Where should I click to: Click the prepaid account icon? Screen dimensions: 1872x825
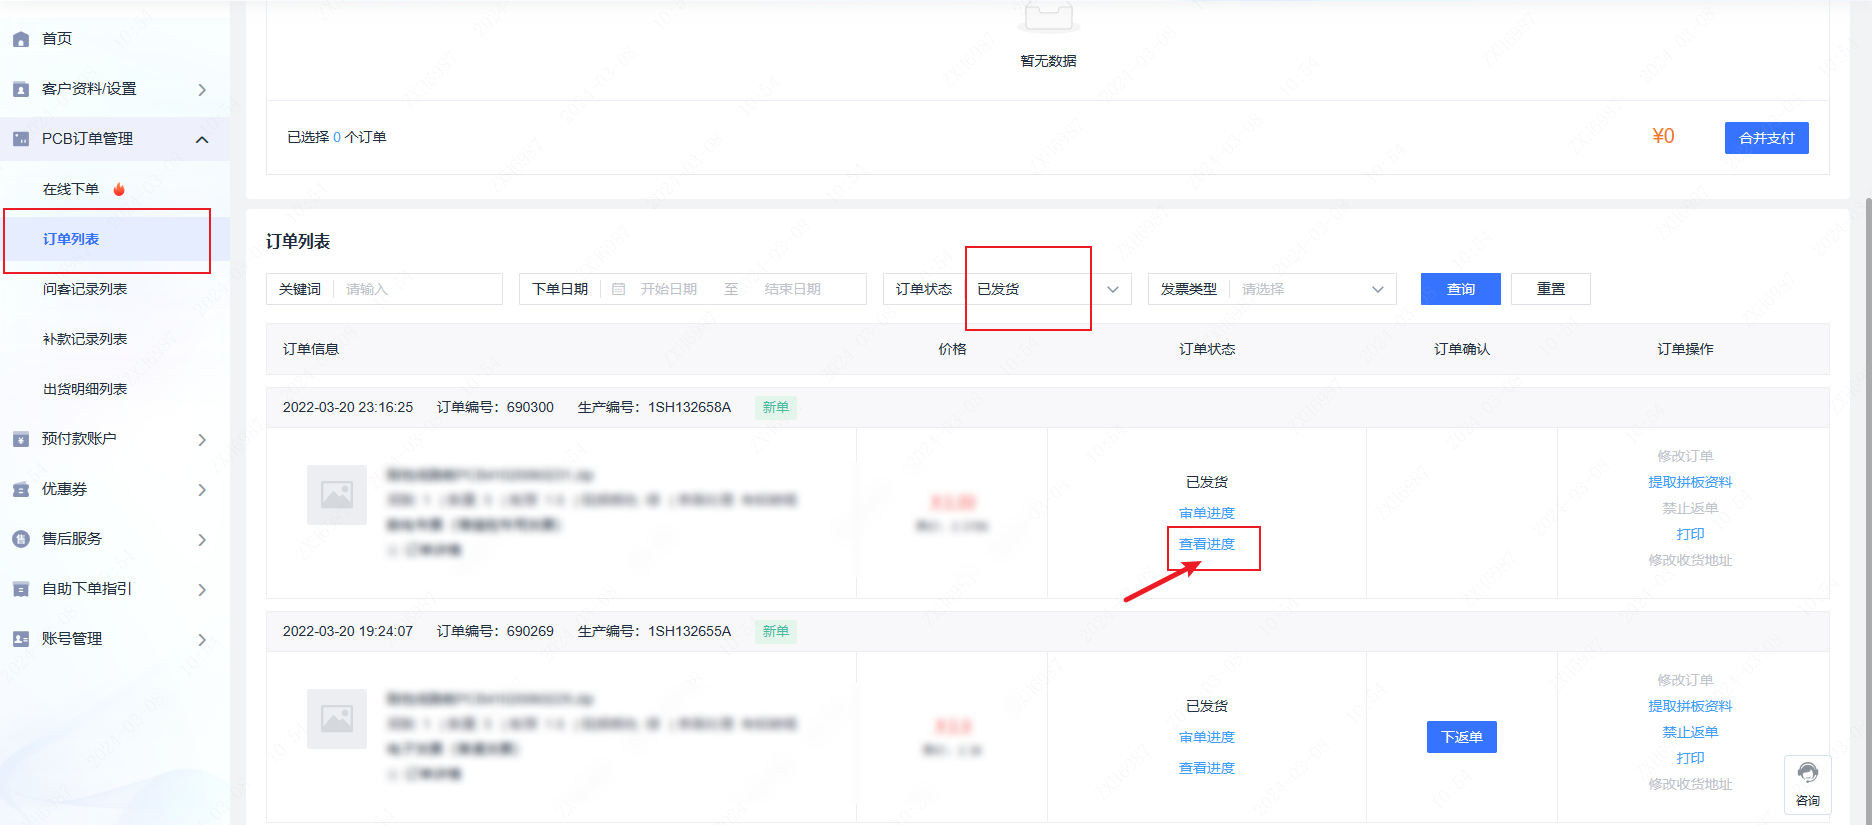21,439
